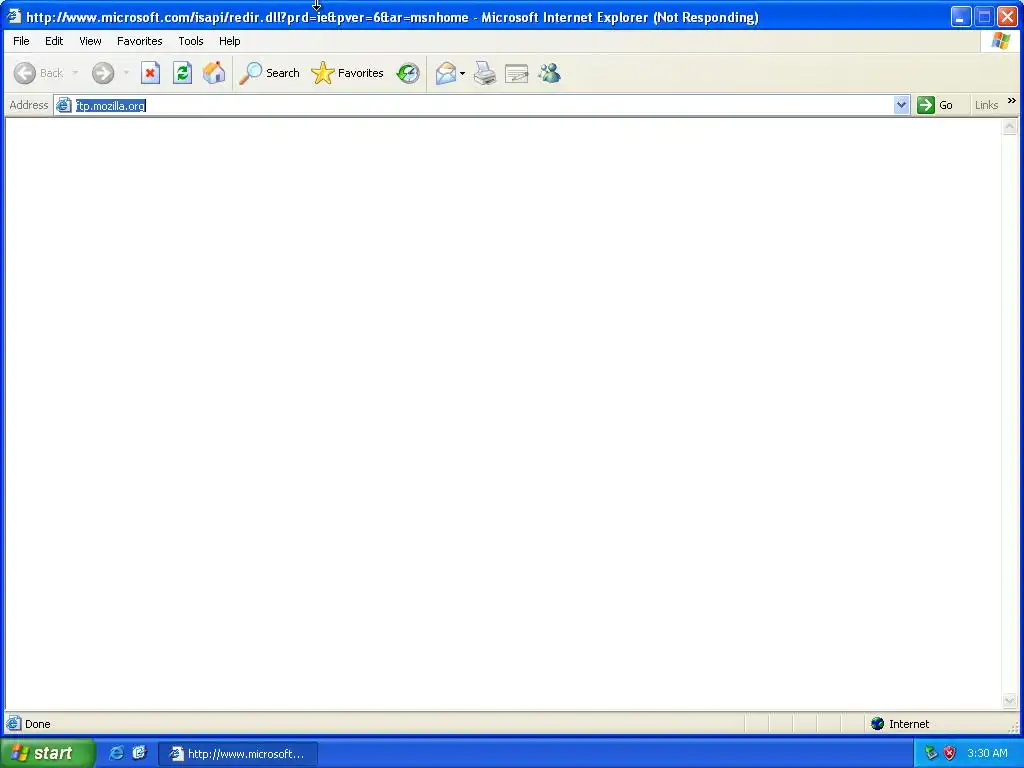Image resolution: width=1024 pixels, height=768 pixels.
Task: Refresh the page with the green arrows icon
Action: point(182,73)
